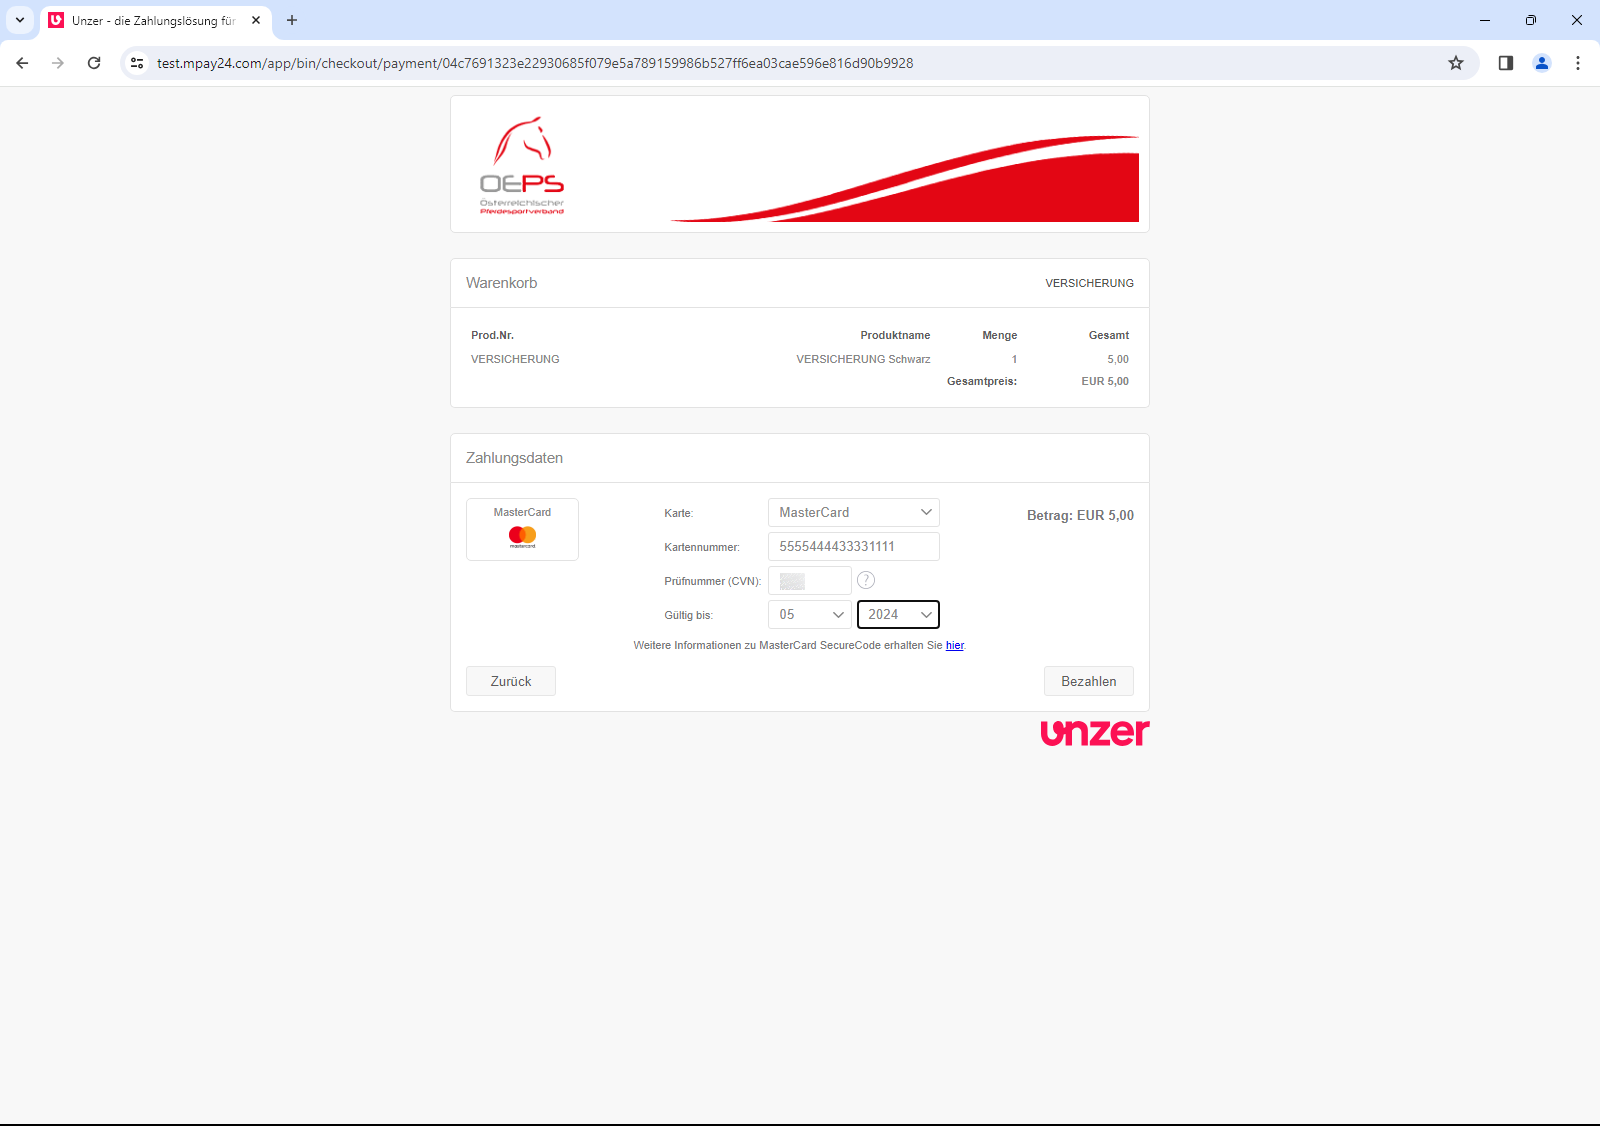Click the 'VERSICHERUNG Schwarz' product name
The height and width of the screenshot is (1126, 1600).
coord(863,359)
